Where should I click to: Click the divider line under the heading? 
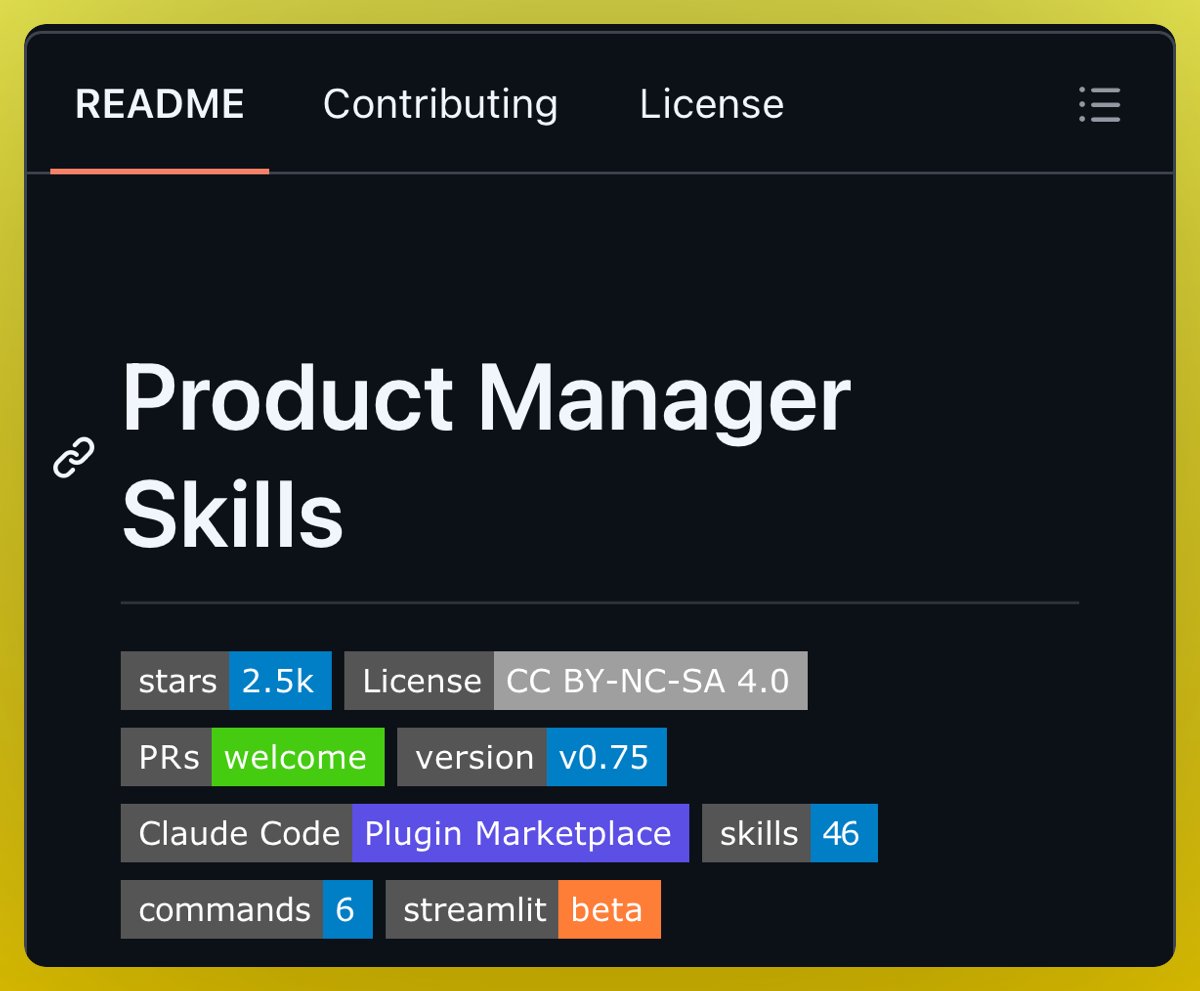coord(600,601)
